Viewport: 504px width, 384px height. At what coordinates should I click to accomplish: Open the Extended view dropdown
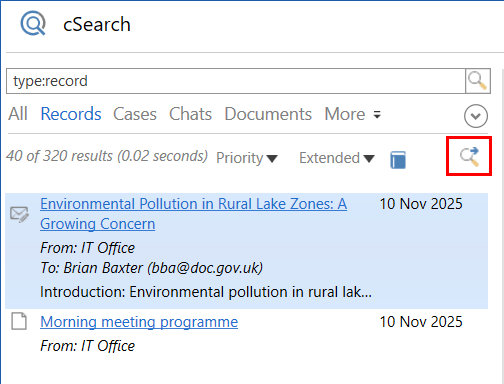pos(337,158)
